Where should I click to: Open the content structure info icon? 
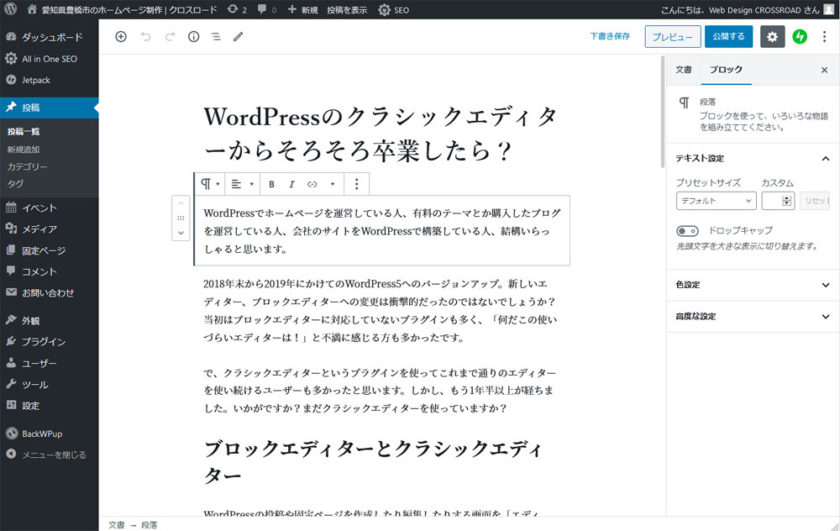point(193,36)
